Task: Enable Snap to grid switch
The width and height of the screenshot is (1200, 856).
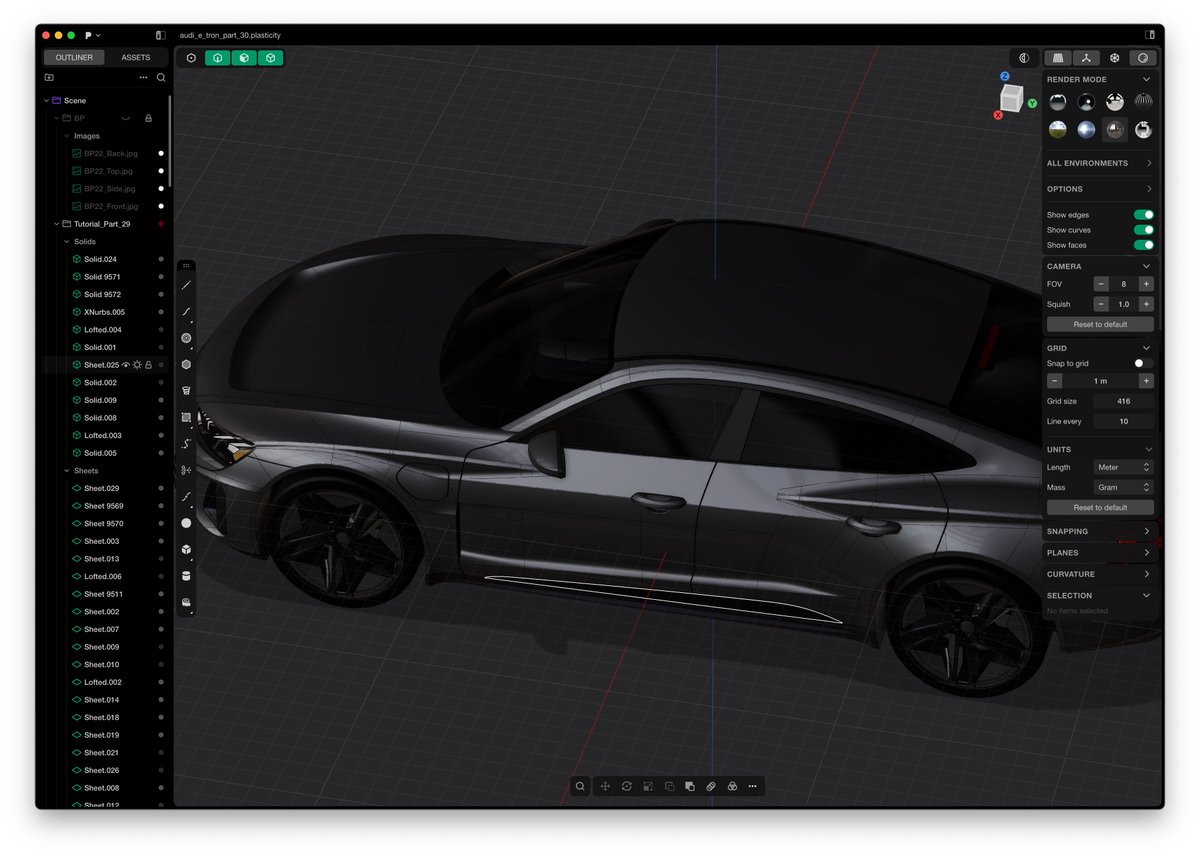Action: 1143,363
